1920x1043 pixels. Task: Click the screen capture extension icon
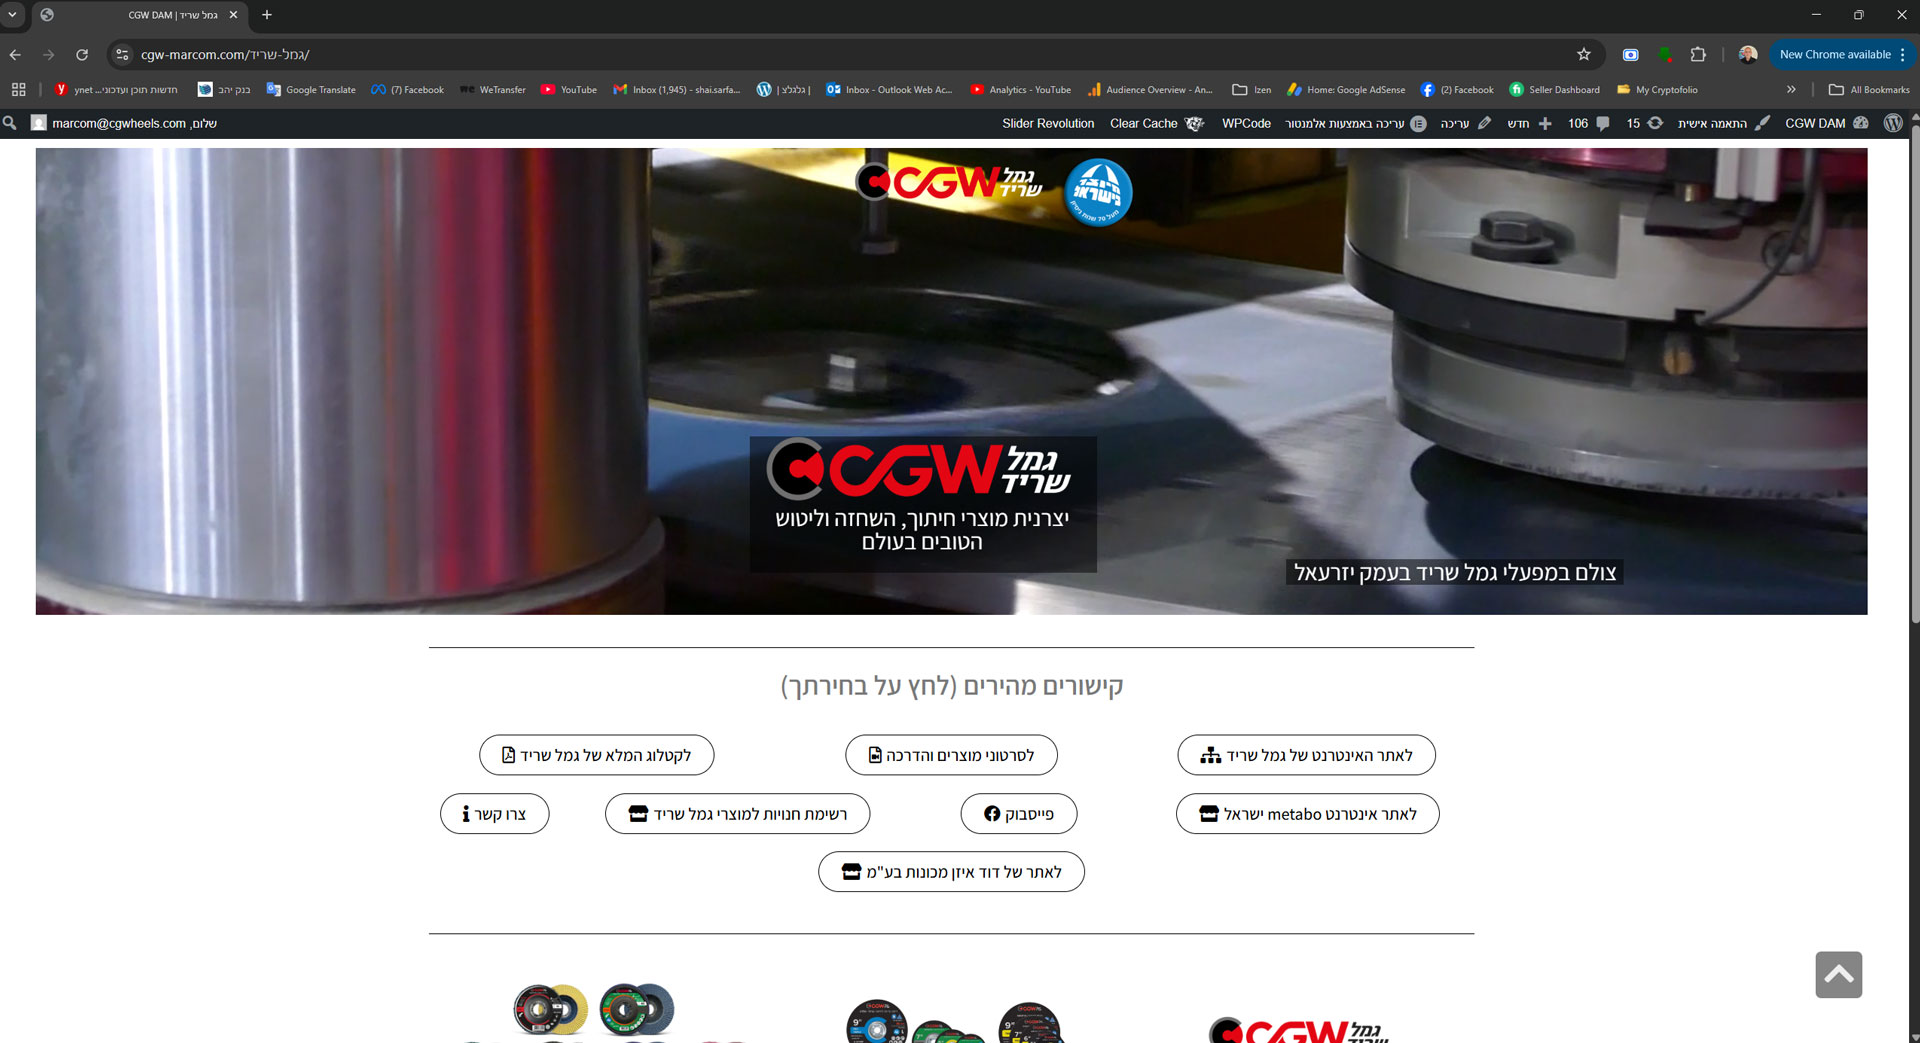click(1630, 54)
